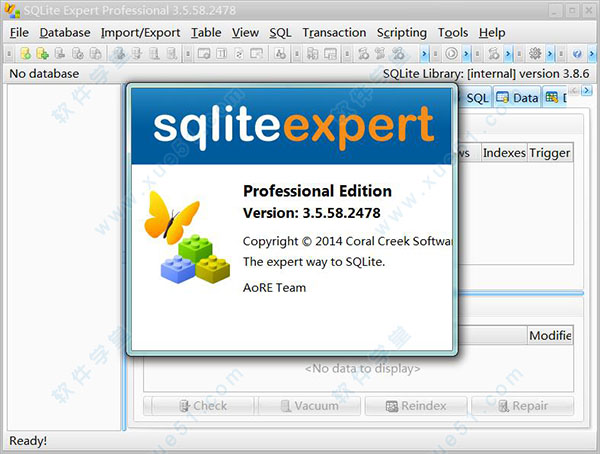The width and height of the screenshot is (600, 454).
Task: Click the Modifie column header
Action: coord(550,335)
